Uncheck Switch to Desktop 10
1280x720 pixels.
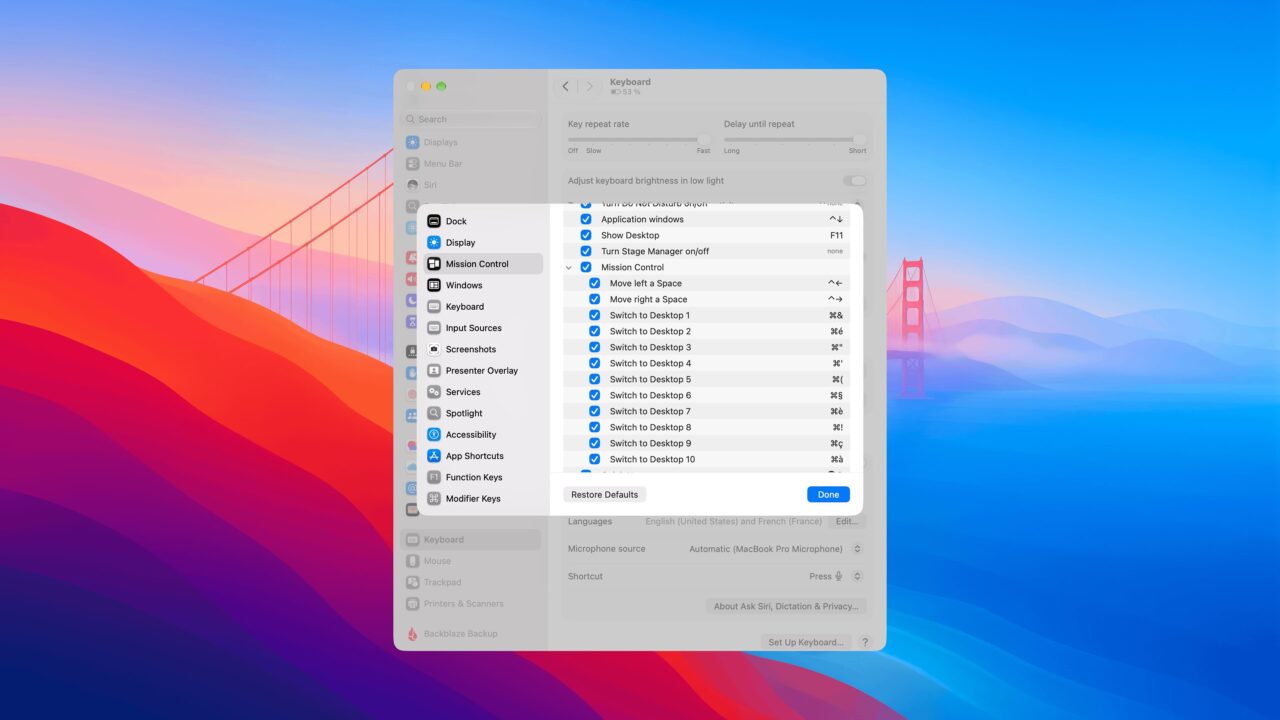pyautogui.click(x=595, y=459)
